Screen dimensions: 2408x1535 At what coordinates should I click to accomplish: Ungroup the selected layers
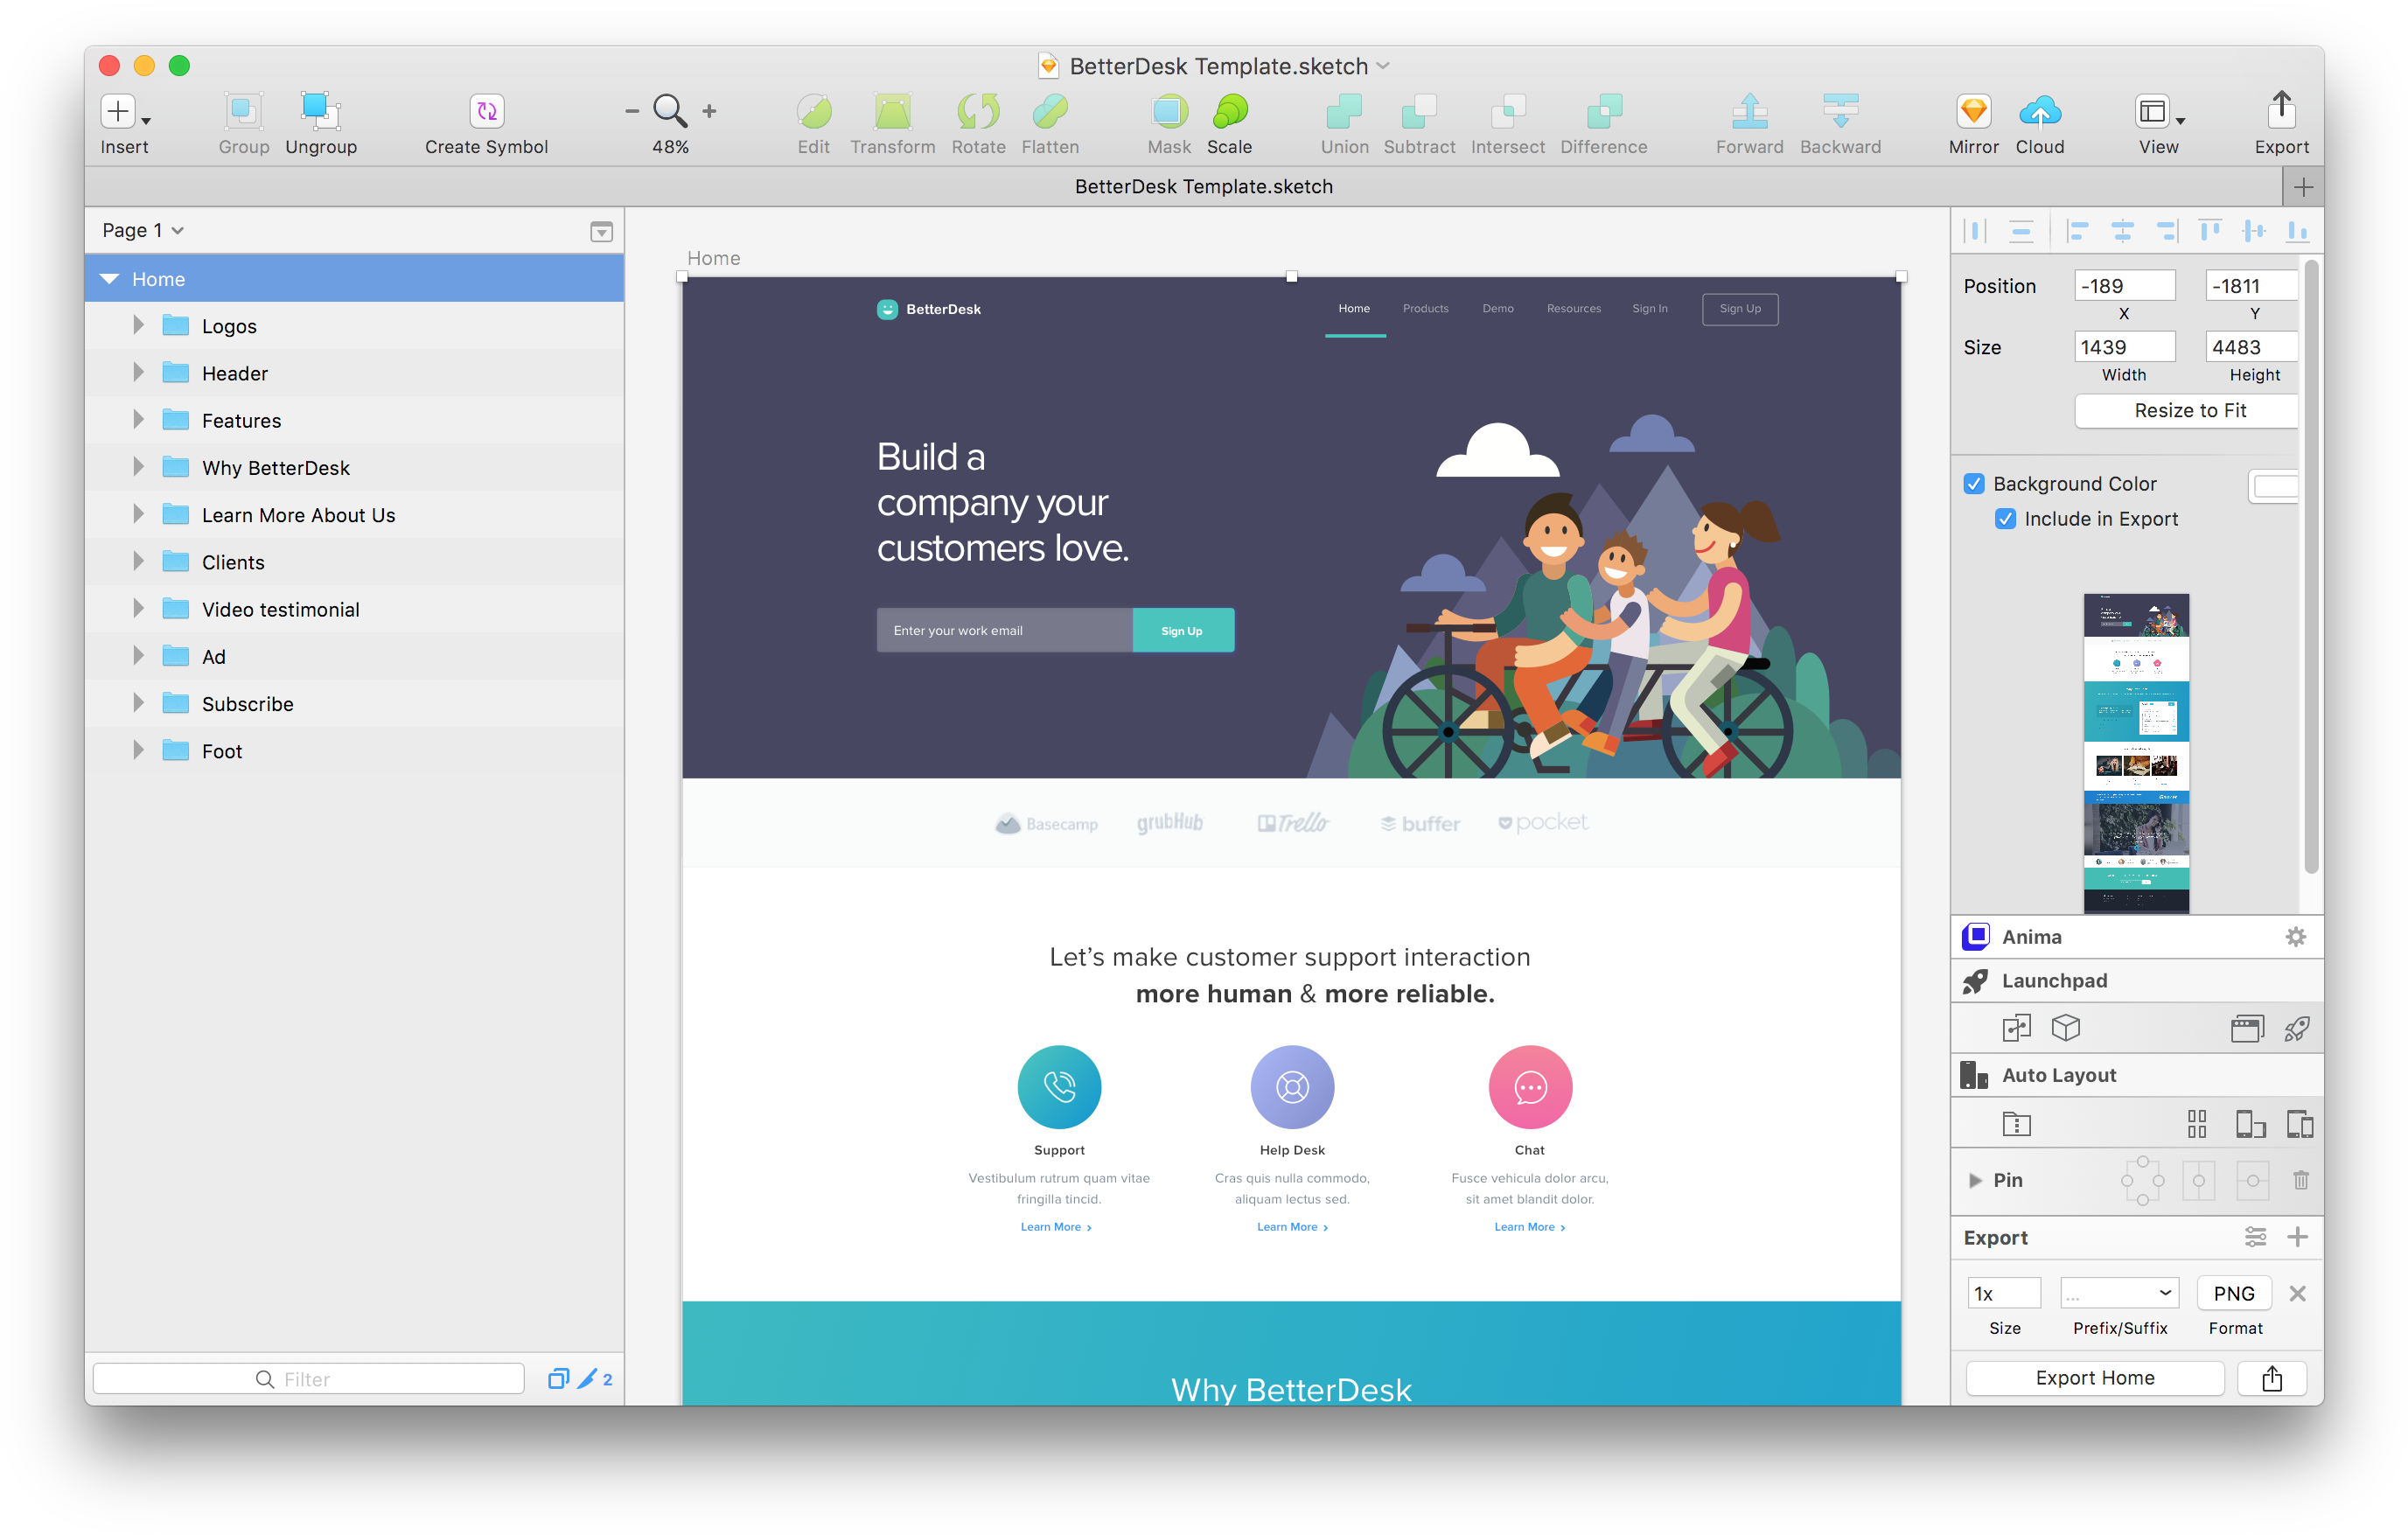click(320, 111)
